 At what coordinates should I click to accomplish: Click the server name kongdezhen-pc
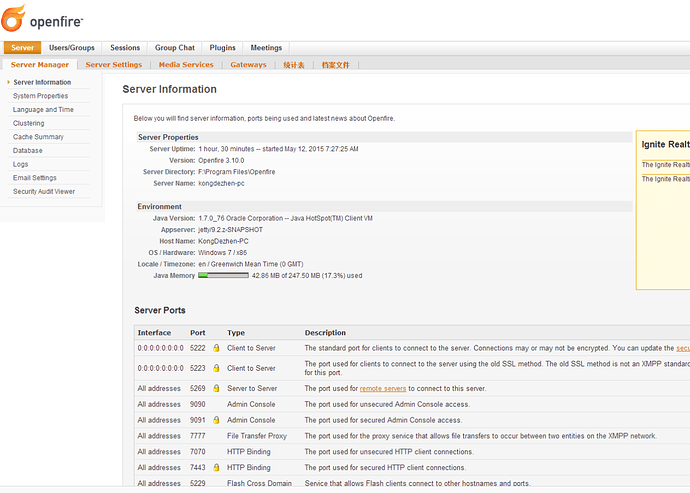coord(221,184)
